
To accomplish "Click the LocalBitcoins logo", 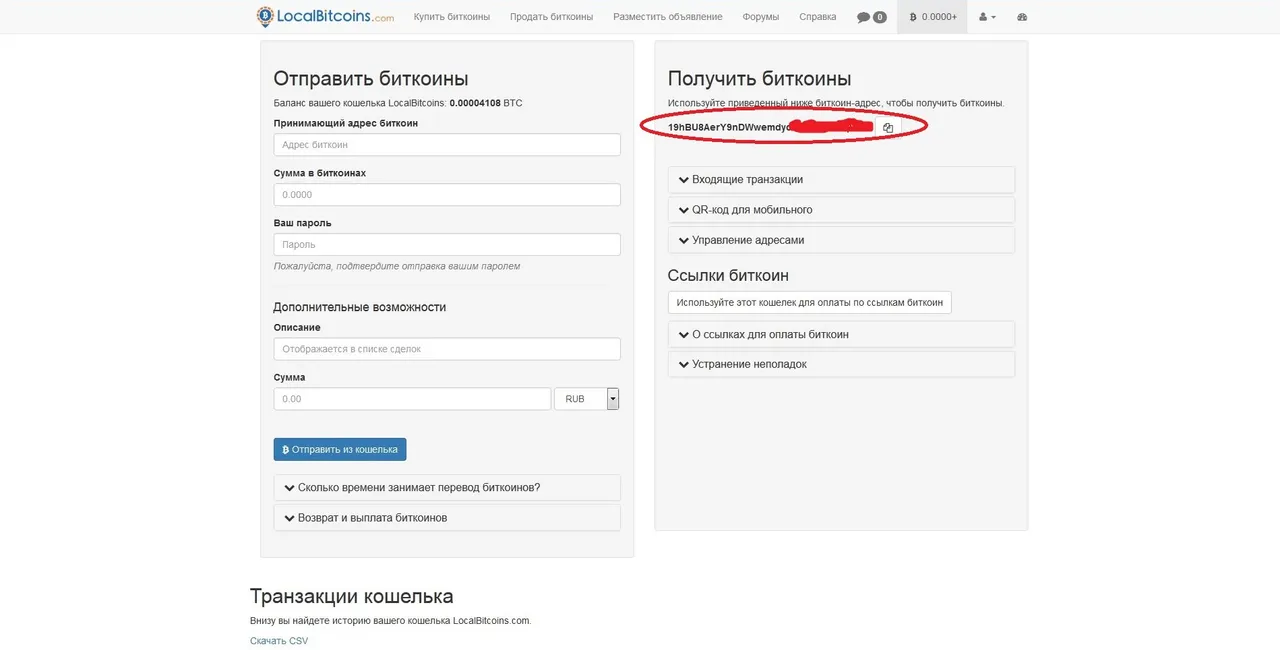I will pos(325,17).
